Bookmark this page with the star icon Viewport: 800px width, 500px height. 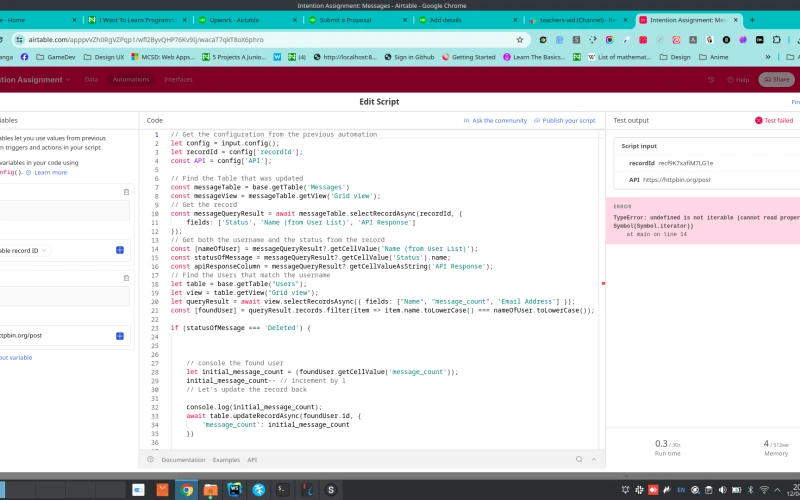pyautogui.click(x=520, y=40)
